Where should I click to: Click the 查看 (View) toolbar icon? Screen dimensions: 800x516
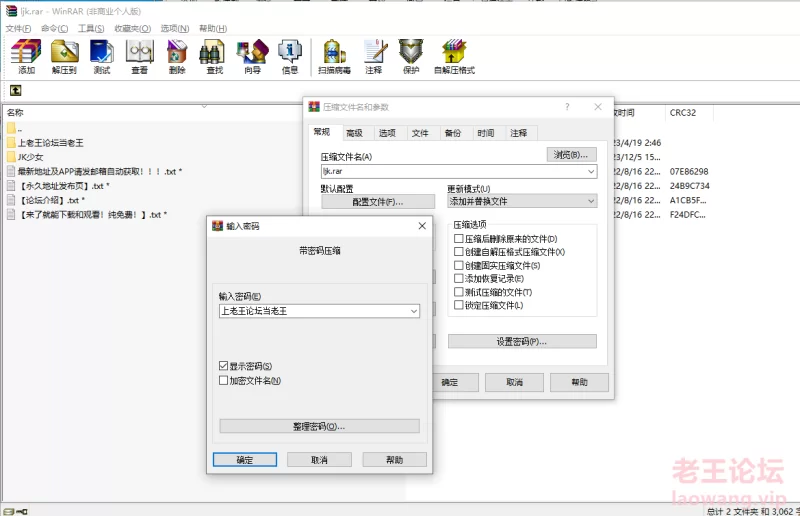[139, 57]
